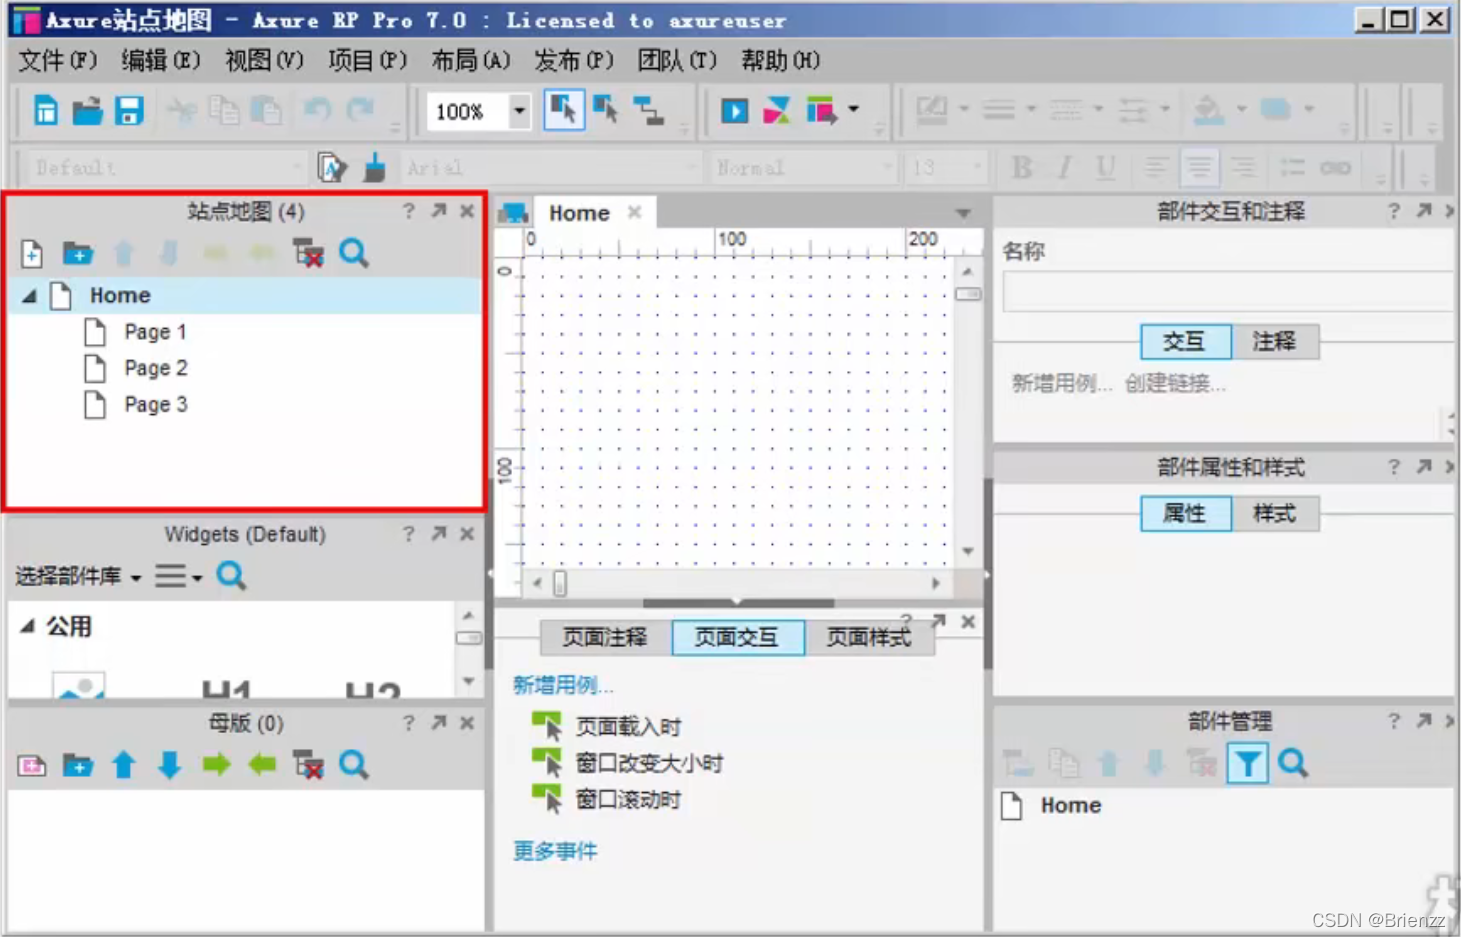Open the widgets panel list options menu
1461x937 pixels.
pyautogui.click(x=178, y=576)
